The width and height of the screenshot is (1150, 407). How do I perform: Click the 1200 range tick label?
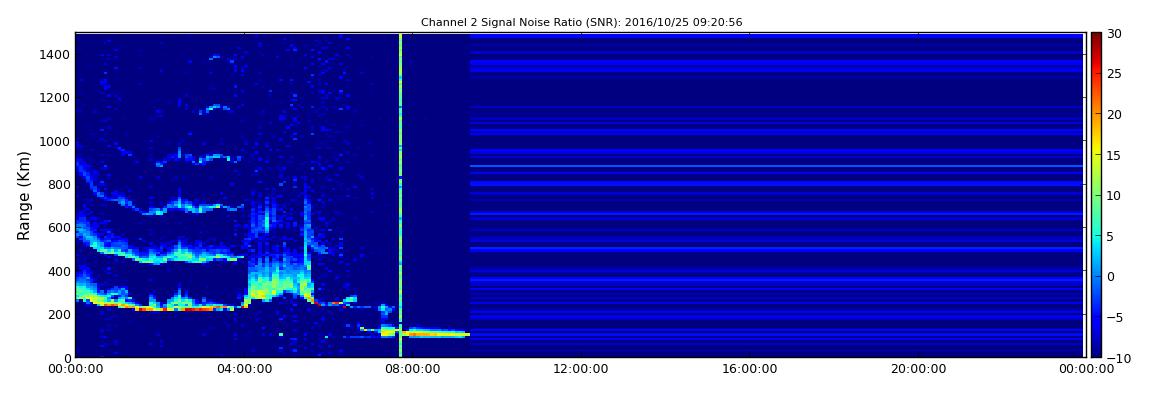click(x=56, y=98)
